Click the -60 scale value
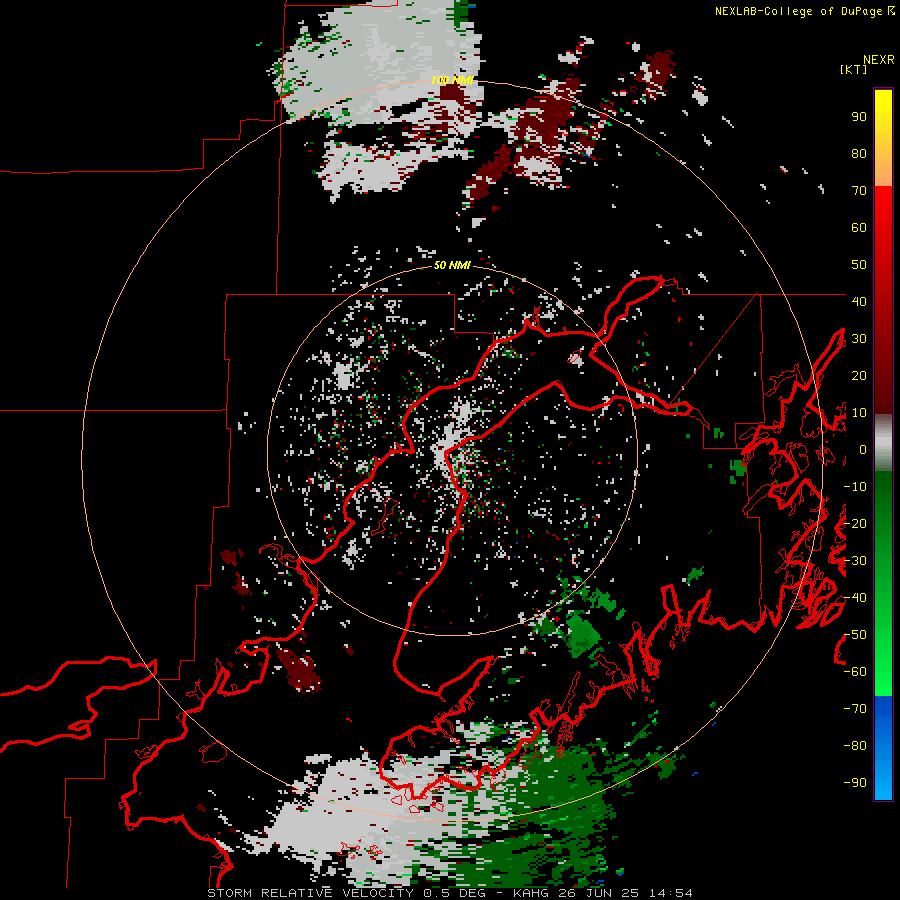Image resolution: width=900 pixels, height=900 pixels. pos(855,672)
